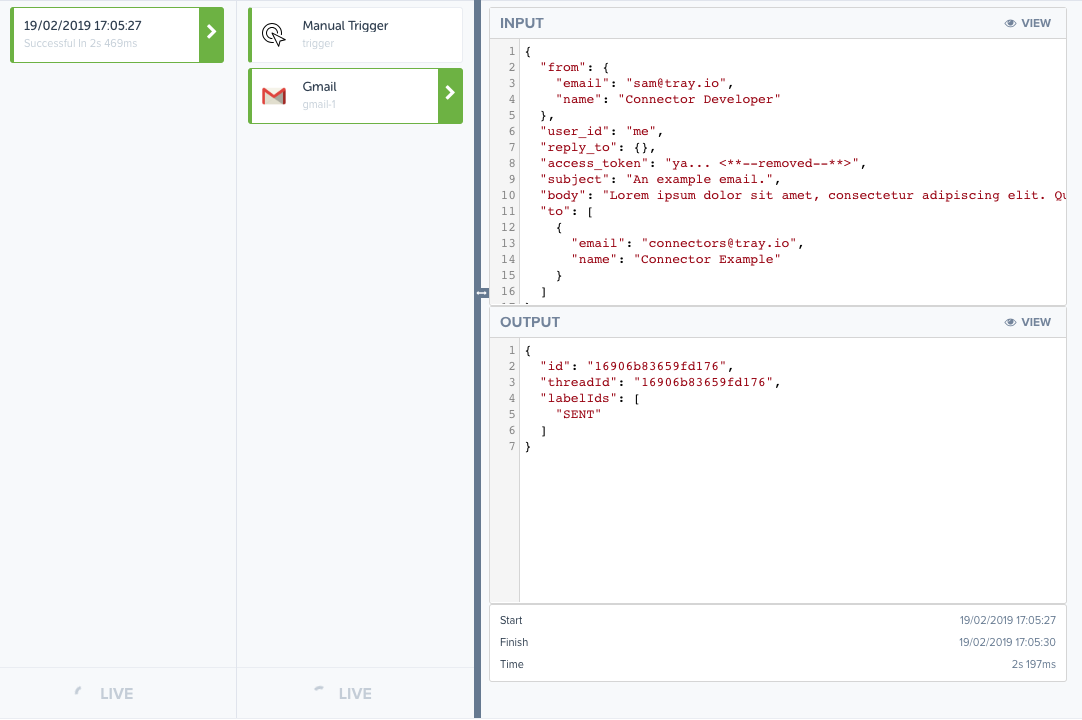Click the execution timestamp 19/02/2019 17:05:27 entry
1082x720 pixels.
pyautogui.click(x=83, y=26)
